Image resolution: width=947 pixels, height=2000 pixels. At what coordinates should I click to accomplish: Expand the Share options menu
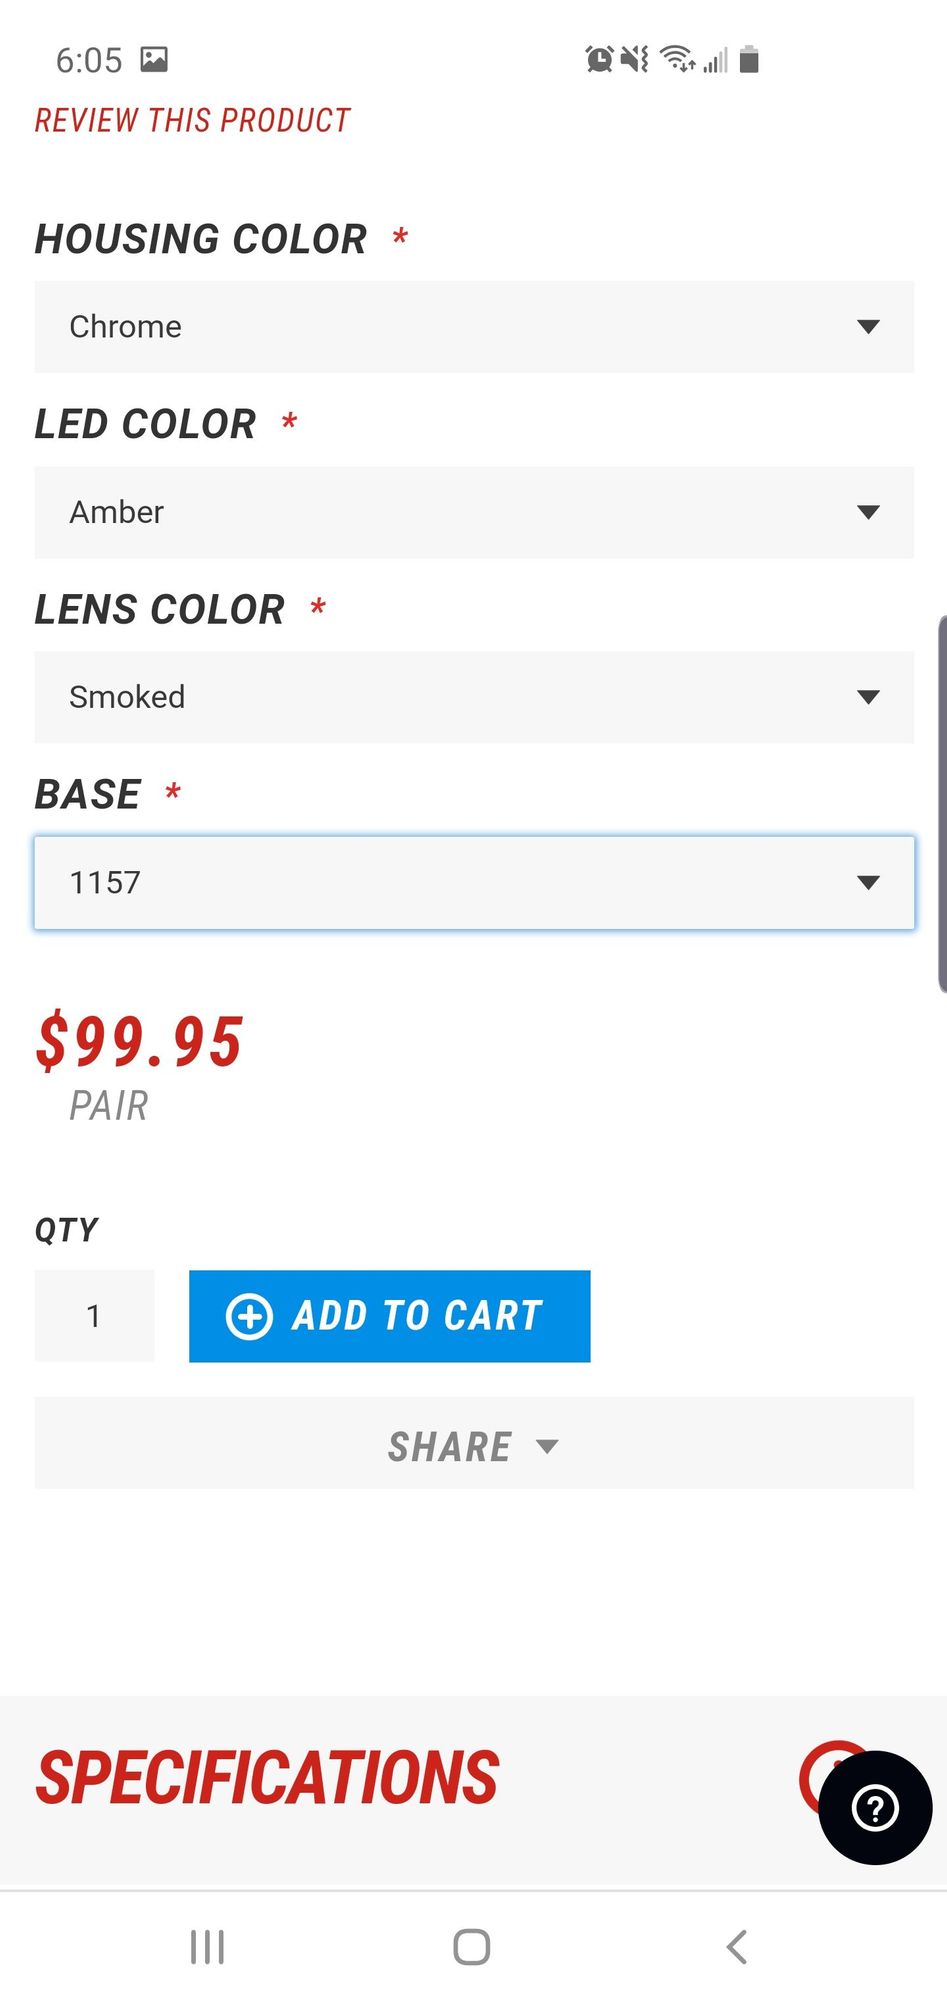tap(474, 1446)
